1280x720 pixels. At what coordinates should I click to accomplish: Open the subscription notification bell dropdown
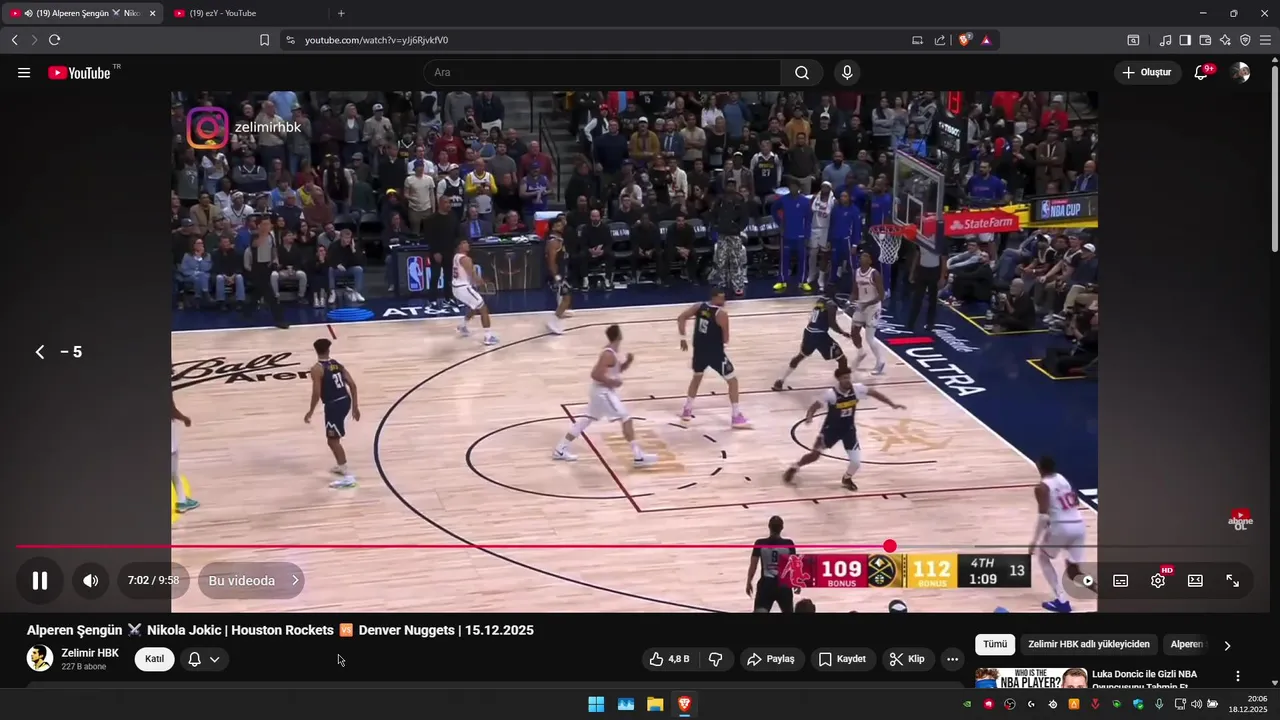pyautogui.click(x=204, y=659)
